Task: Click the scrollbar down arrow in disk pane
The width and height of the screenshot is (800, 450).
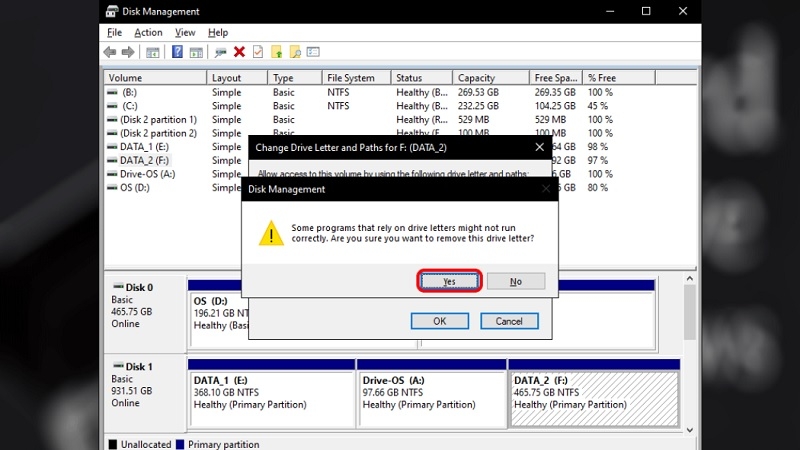Action: click(x=690, y=430)
